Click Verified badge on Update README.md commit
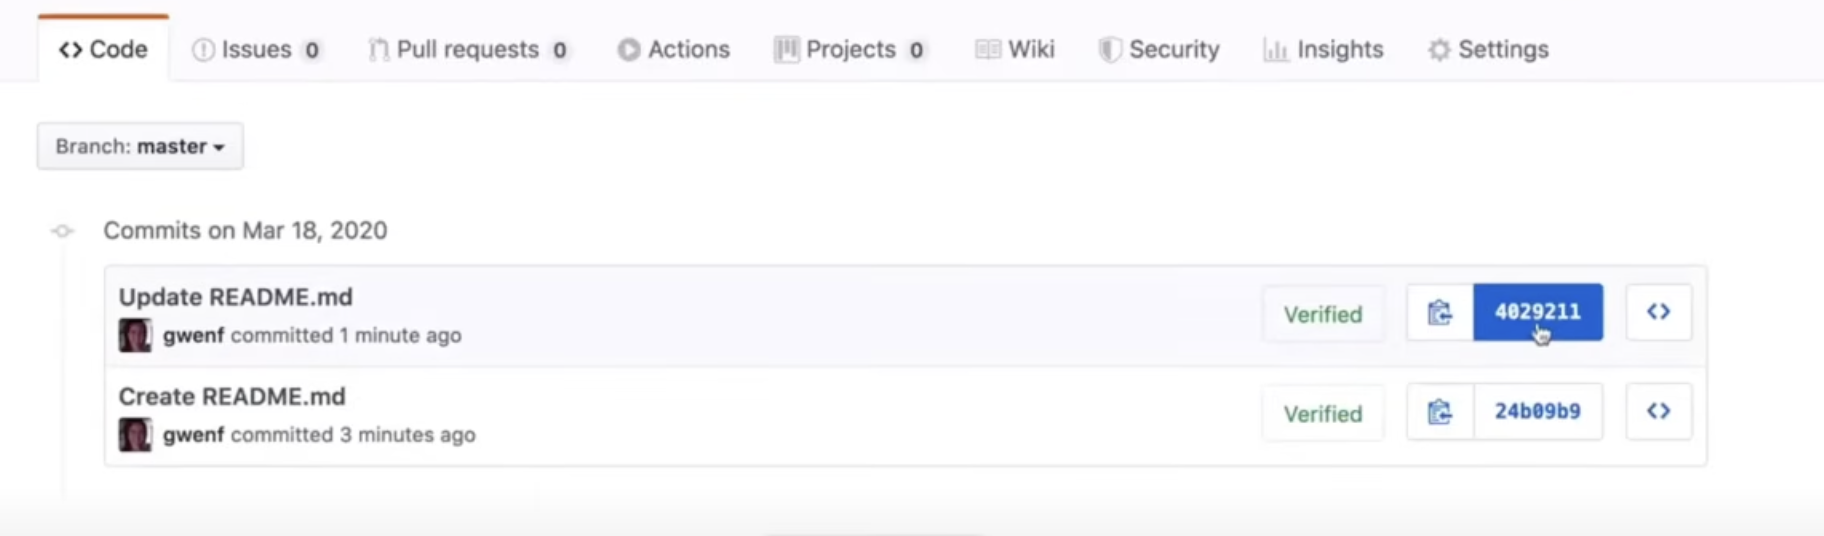The width and height of the screenshot is (1824, 536). pos(1323,314)
